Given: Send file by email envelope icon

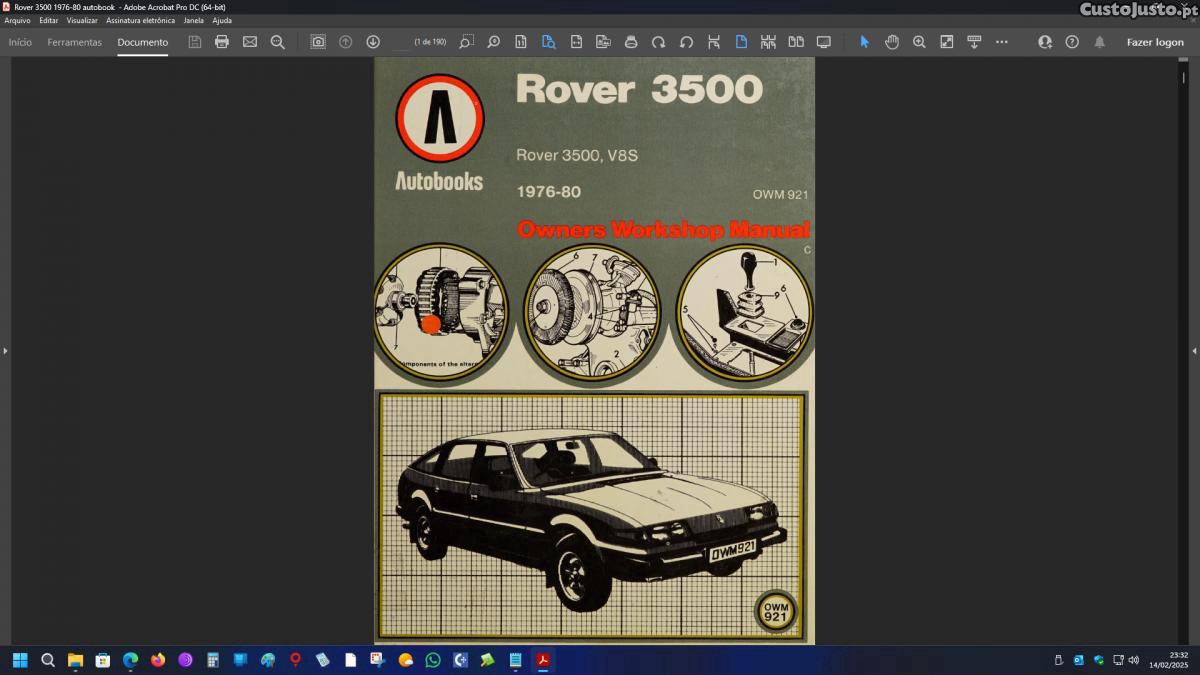Looking at the screenshot, I should [x=250, y=42].
